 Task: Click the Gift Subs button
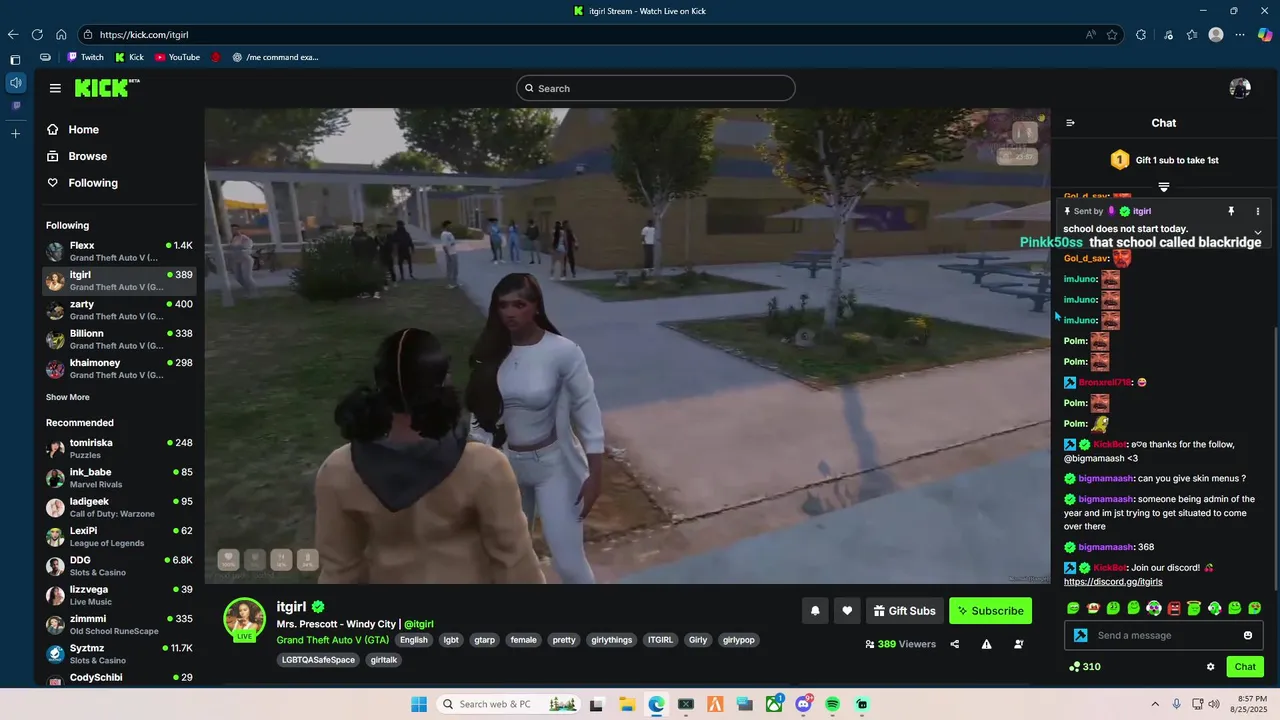pyautogui.click(x=904, y=611)
